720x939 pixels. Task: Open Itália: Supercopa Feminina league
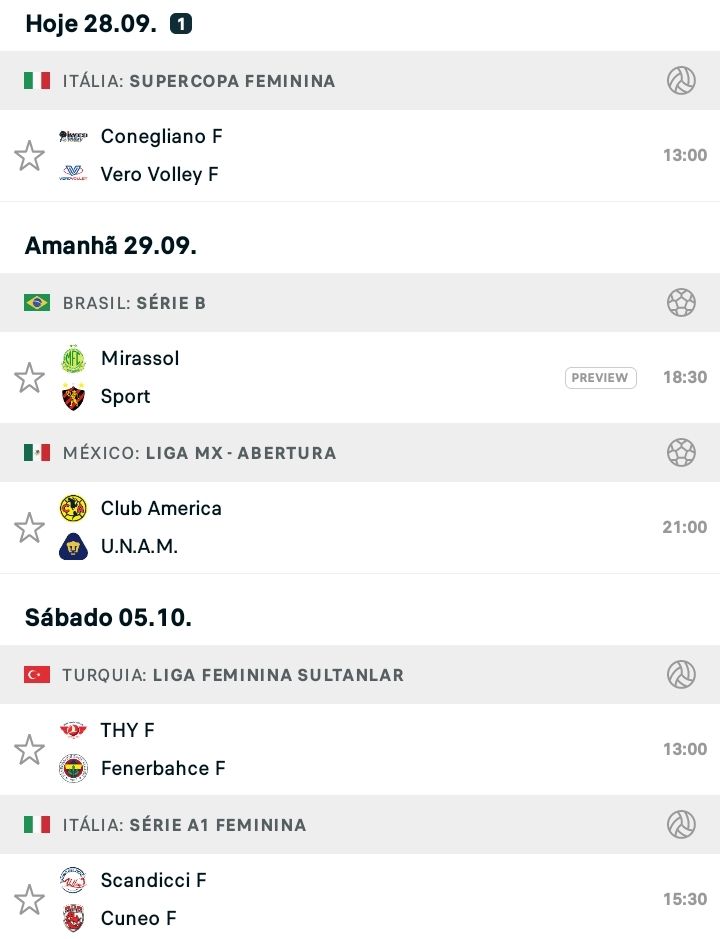pyautogui.click(x=199, y=81)
